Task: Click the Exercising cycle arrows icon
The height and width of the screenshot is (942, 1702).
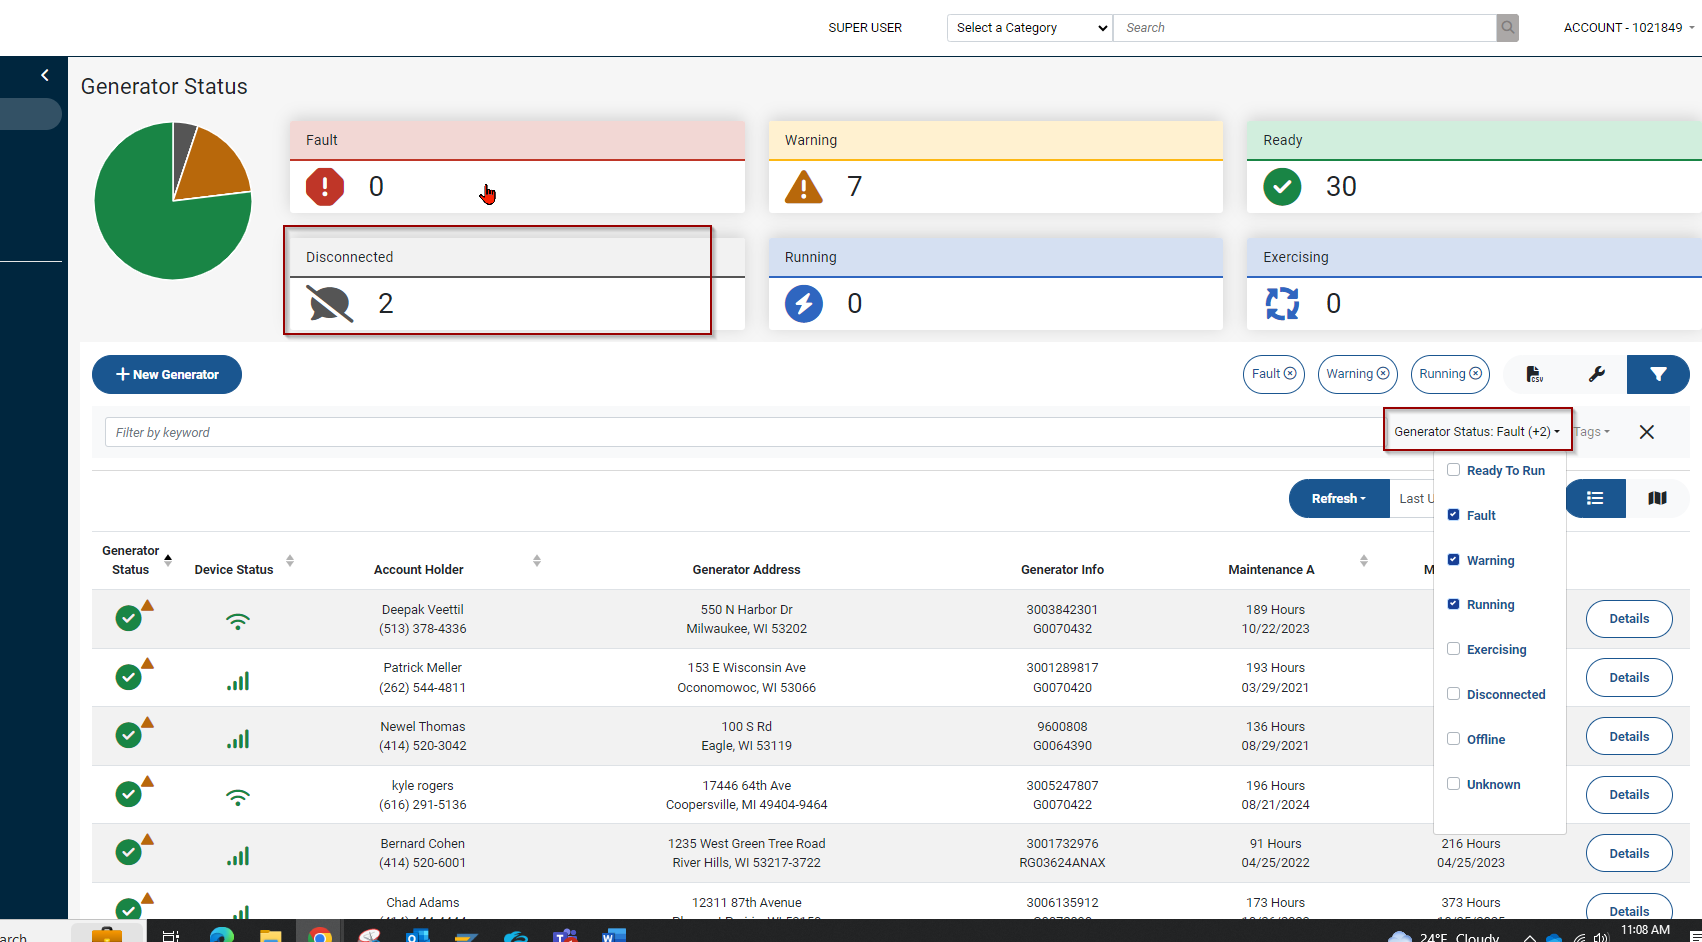Action: point(1282,304)
